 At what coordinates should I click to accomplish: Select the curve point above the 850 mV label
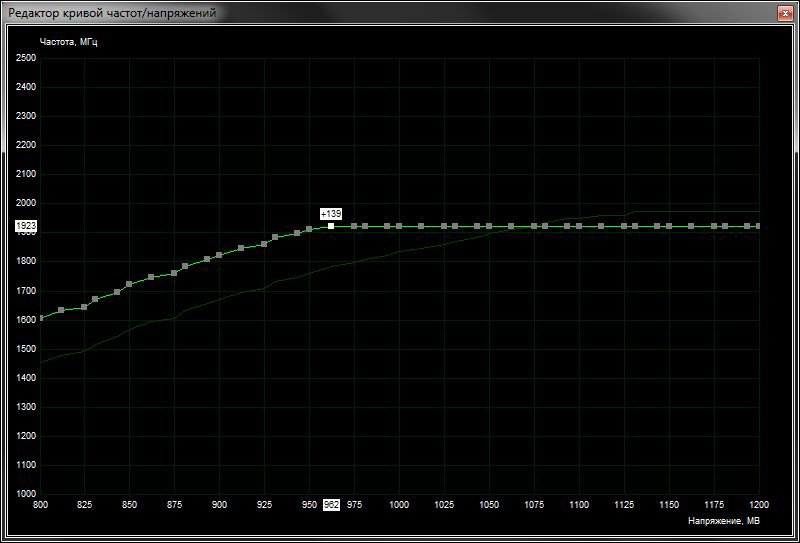click(x=129, y=284)
